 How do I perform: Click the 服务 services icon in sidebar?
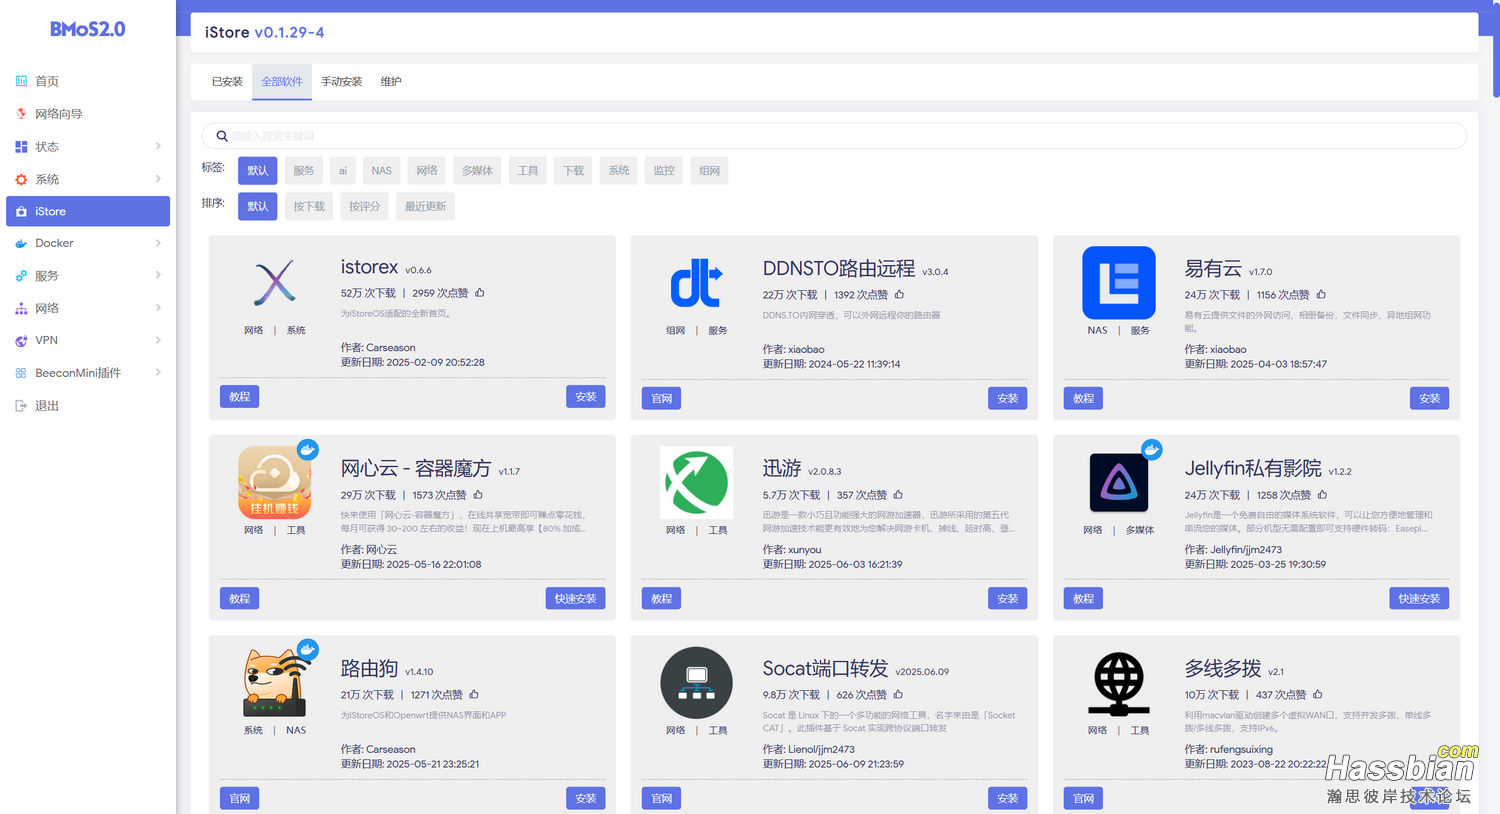pyautogui.click(x=21, y=276)
